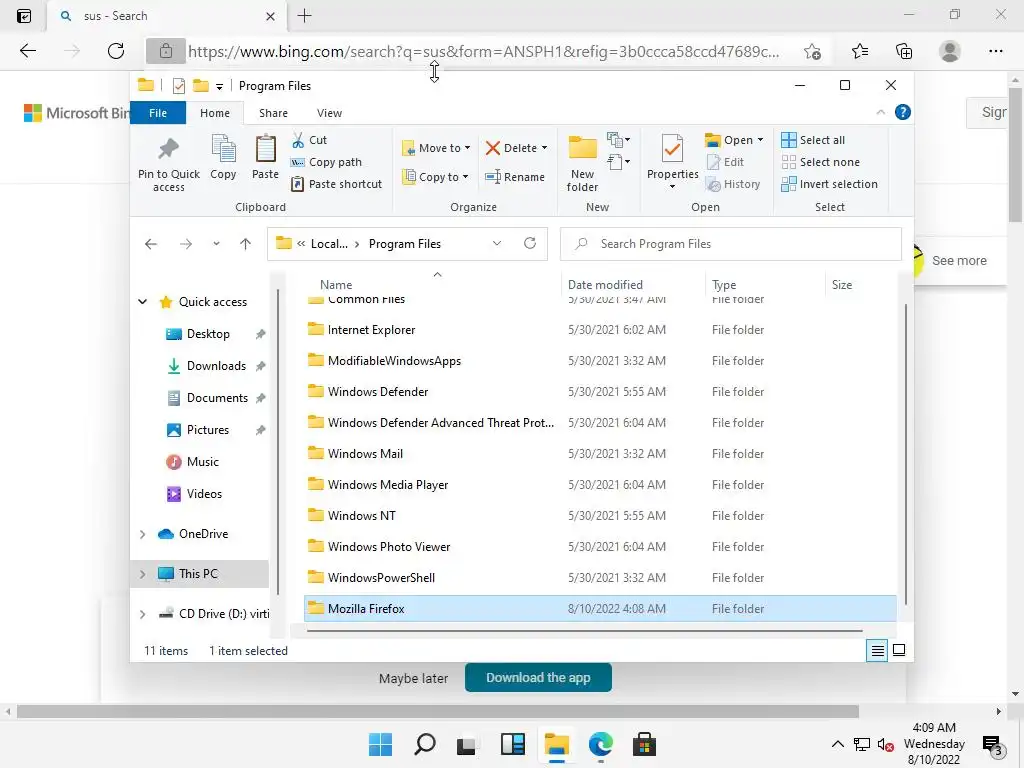Open History for the selected item
This screenshot has width=1024, height=768.
[x=733, y=184]
